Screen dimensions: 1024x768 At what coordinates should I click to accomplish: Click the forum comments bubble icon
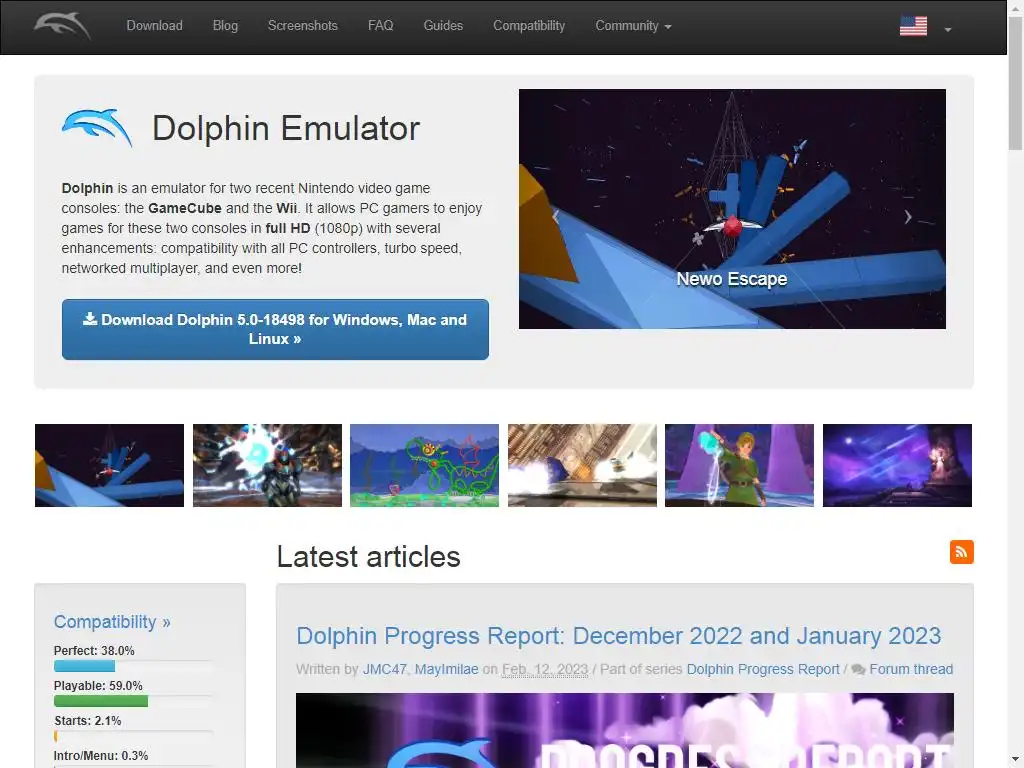coord(858,669)
